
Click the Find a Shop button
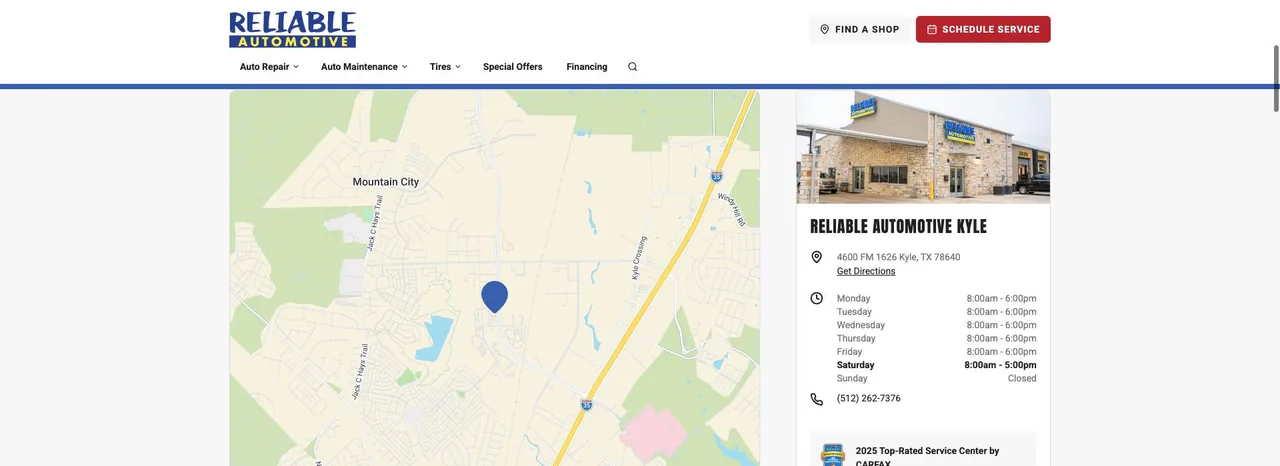[x=859, y=29]
